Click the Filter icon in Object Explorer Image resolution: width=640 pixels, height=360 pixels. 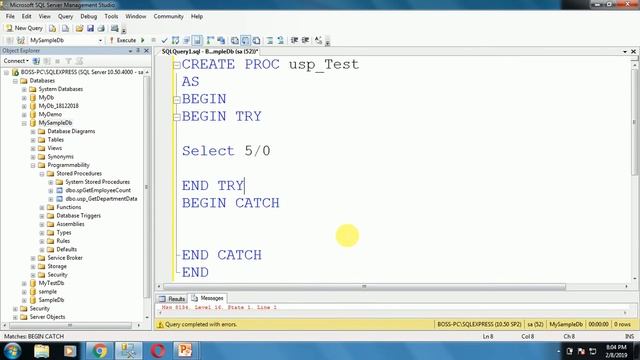[x=69, y=61]
